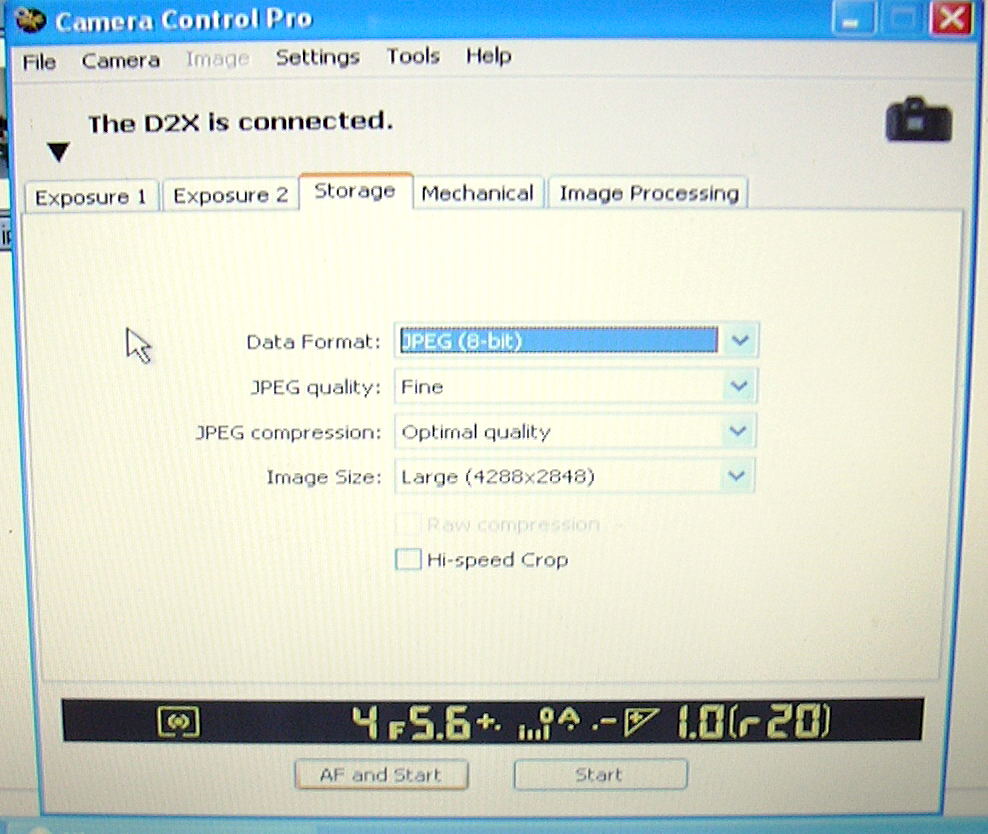This screenshot has height=834, width=988.
Task: Expand the JPEG compression dropdown arrow
Action: click(x=737, y=431)
